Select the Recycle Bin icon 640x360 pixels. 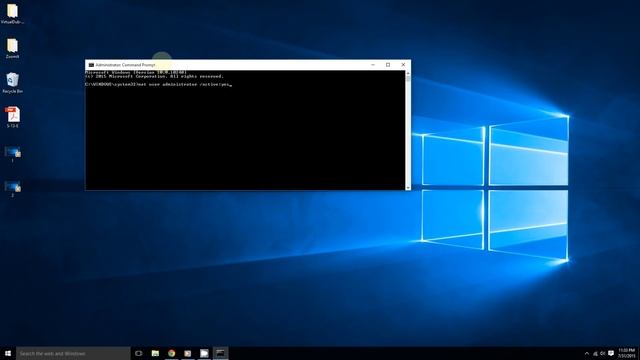(12, 83)
